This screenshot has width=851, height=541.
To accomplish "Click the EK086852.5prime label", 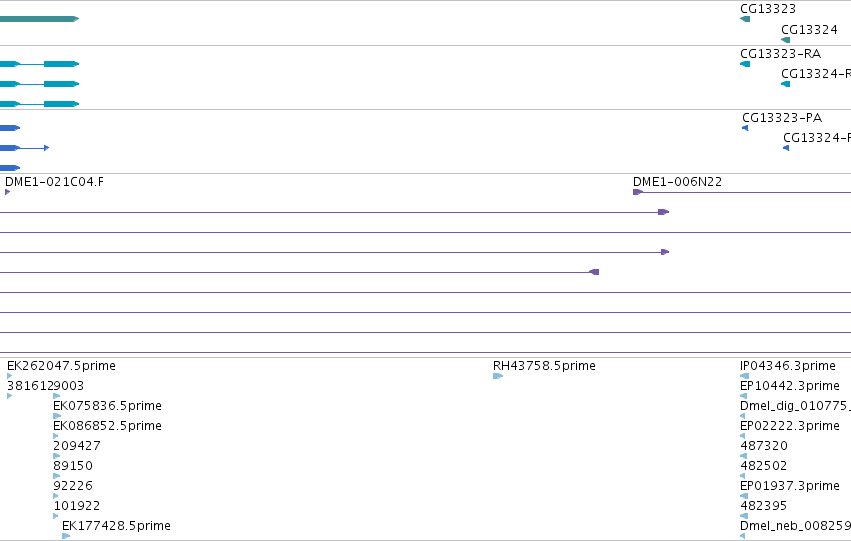I will (107, 426).
